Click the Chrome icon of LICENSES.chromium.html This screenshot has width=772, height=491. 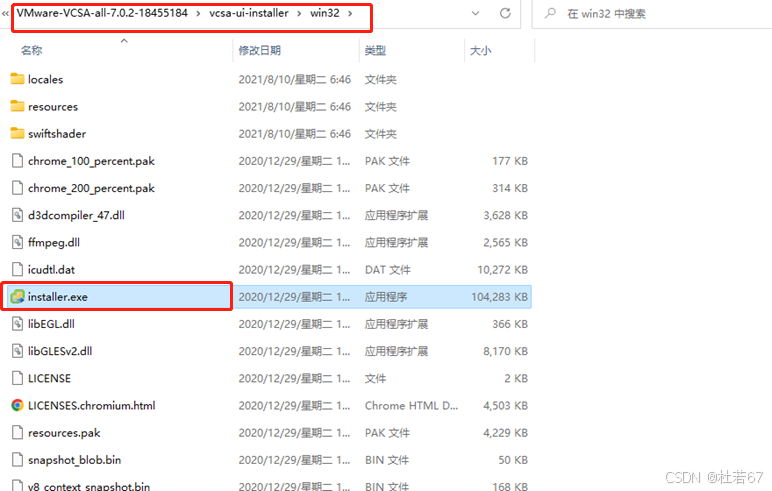click(17, 405)
